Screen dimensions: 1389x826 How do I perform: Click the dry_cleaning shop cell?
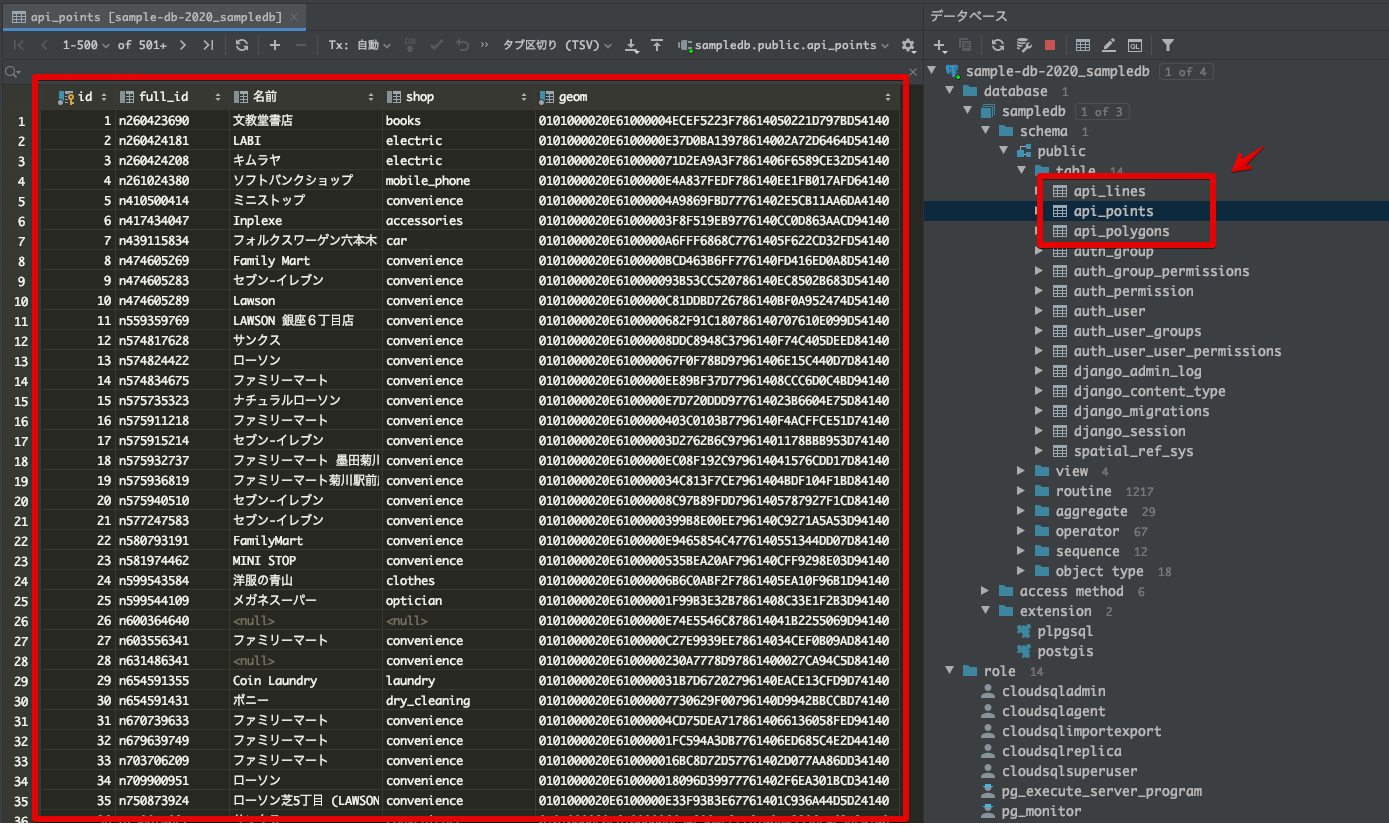point(458,701)
